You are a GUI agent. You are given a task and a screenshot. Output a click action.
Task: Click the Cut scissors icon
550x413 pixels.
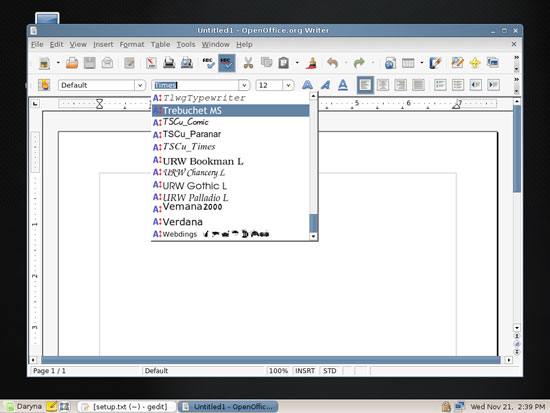click(248, 63)
